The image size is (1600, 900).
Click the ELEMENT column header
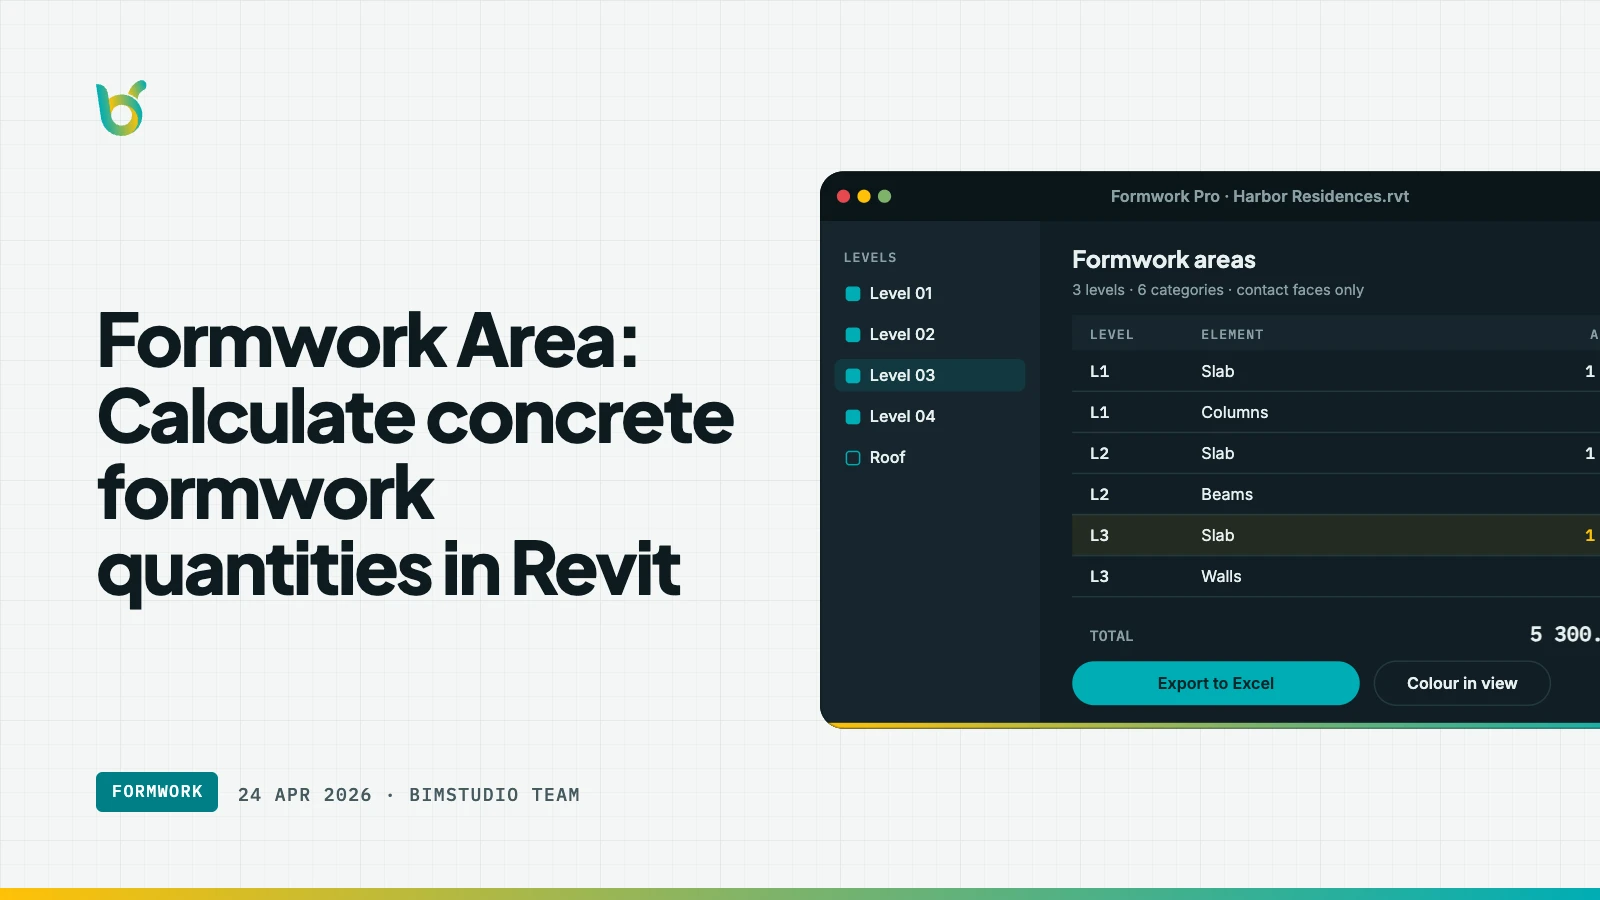(1232, 335)
